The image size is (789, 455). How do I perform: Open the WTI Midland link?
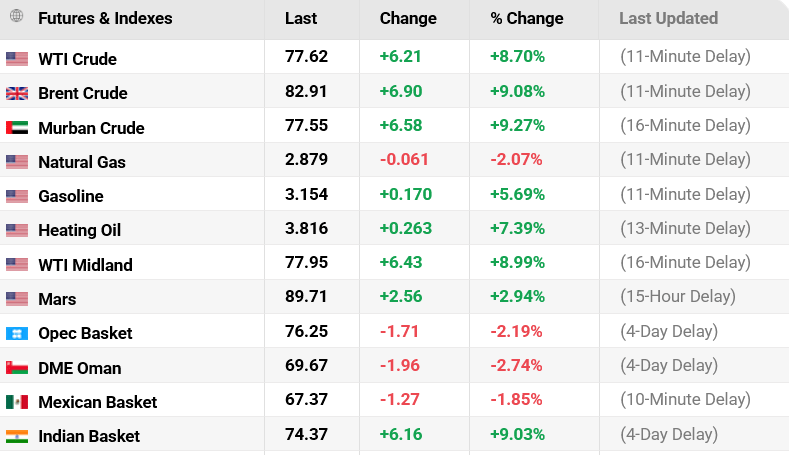pos(86,265)
